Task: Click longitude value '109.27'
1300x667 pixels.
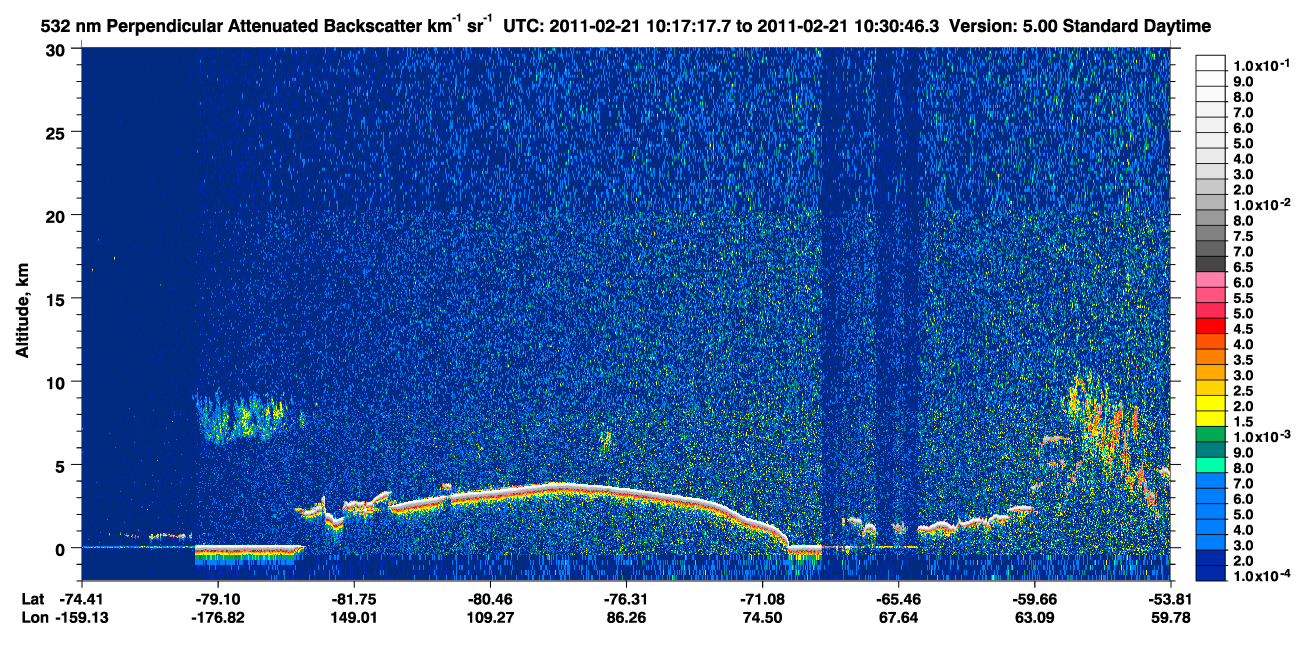Action: click(x=490, y=617)
